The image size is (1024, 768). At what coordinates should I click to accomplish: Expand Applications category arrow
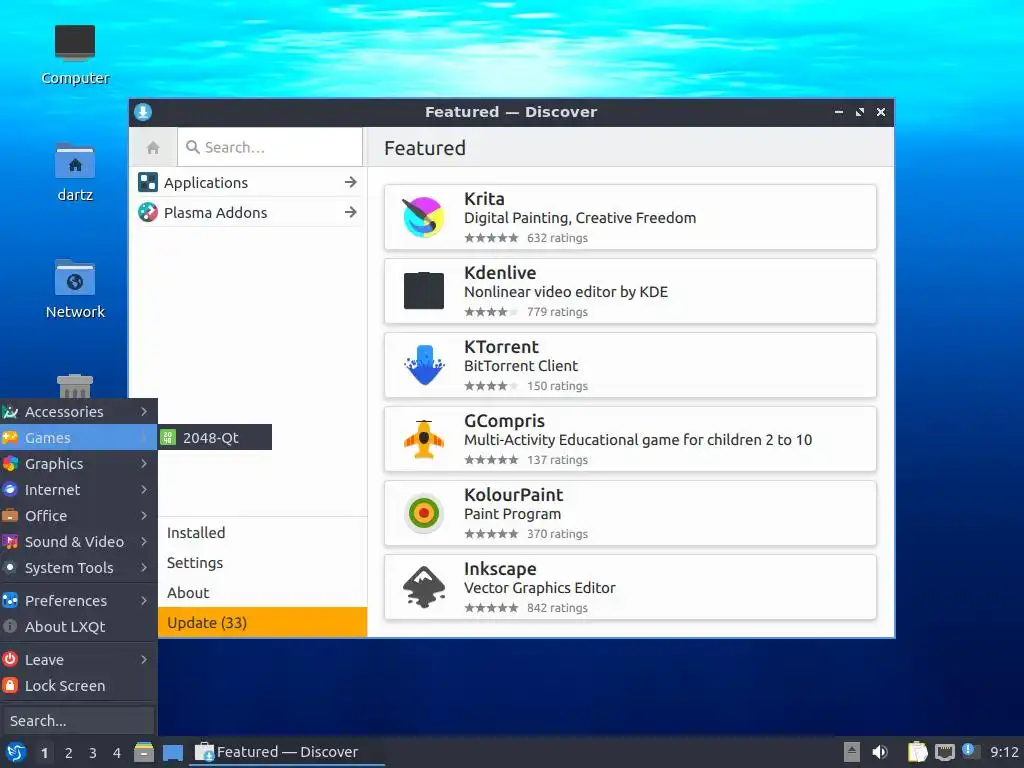point(351,182)
